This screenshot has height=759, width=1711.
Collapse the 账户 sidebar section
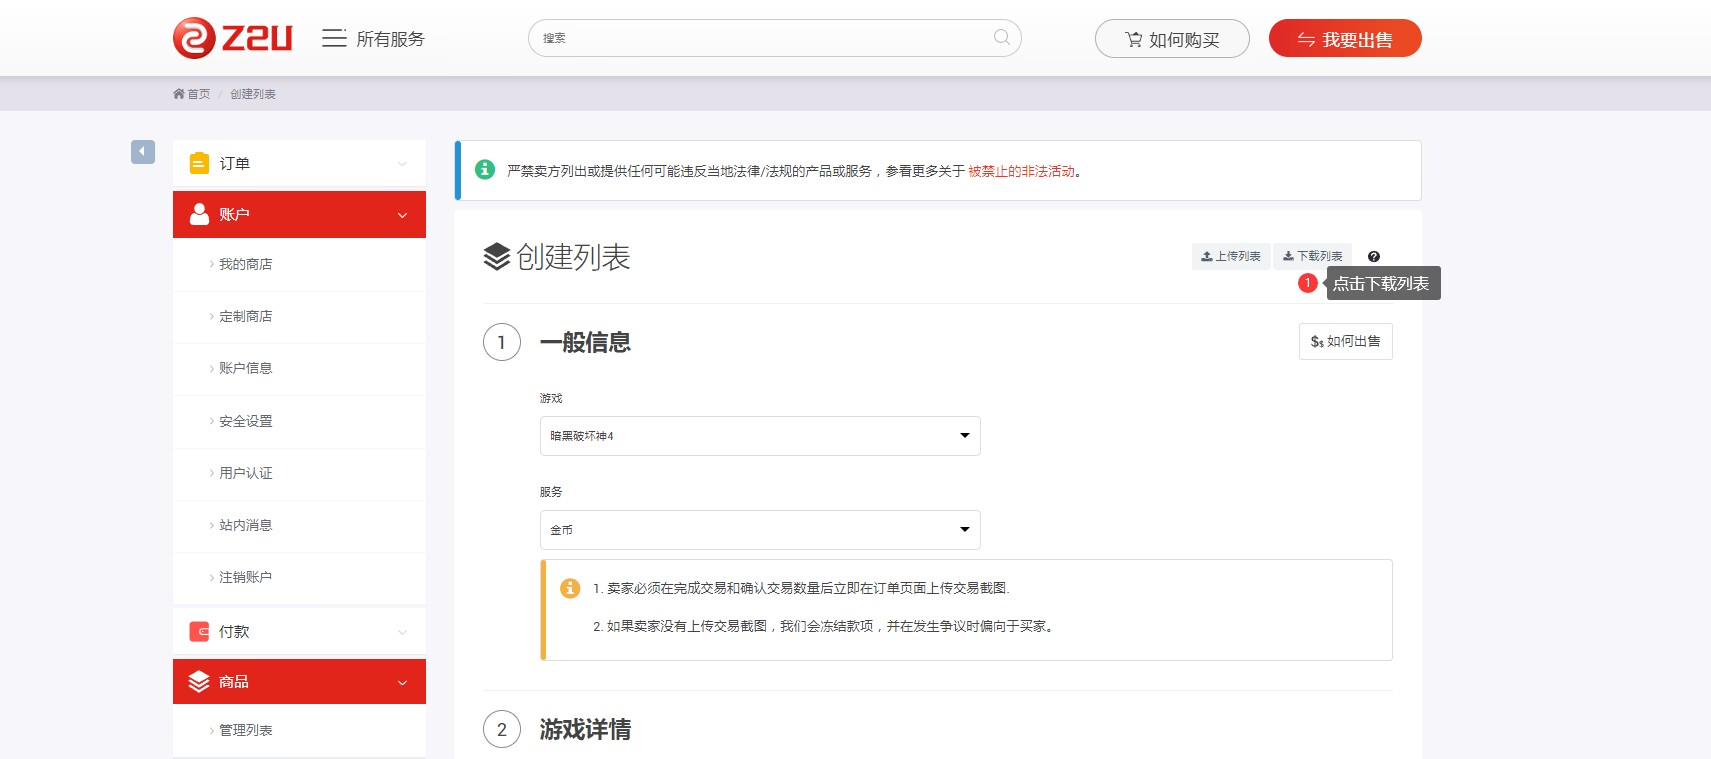tap(299, 215)
